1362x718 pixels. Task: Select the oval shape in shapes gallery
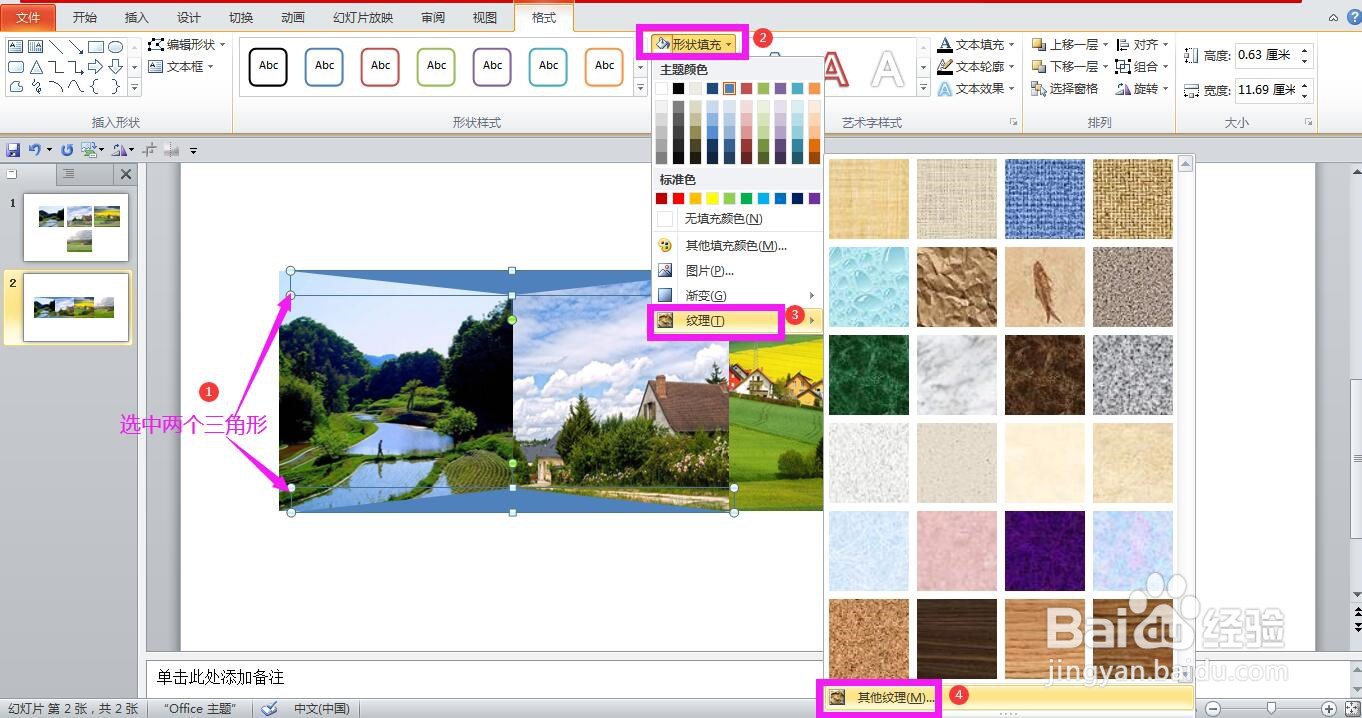(x=115, y=47)
